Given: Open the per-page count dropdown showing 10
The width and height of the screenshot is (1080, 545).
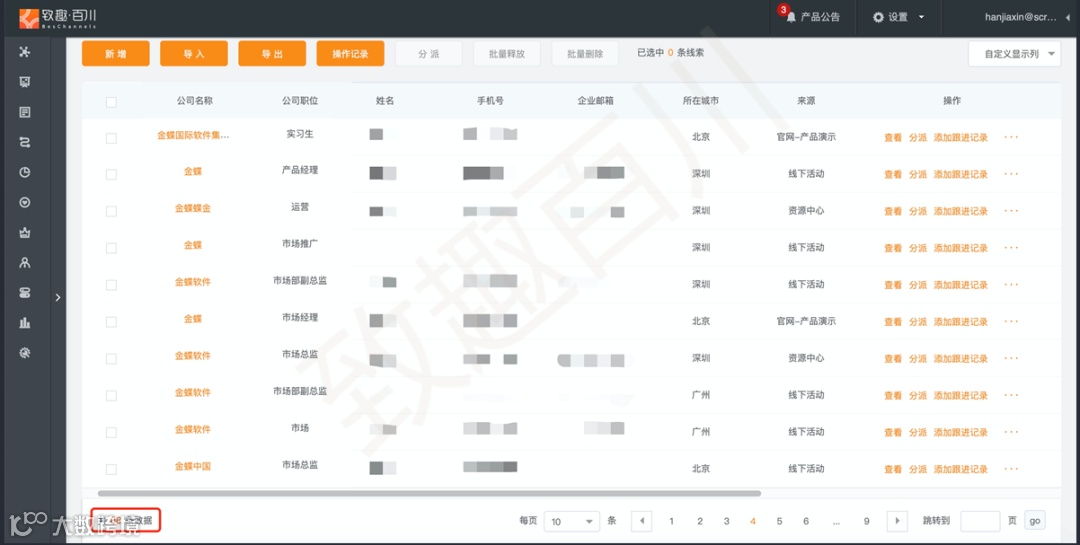Looking at the screenshot, I should (x=572, y=522).
